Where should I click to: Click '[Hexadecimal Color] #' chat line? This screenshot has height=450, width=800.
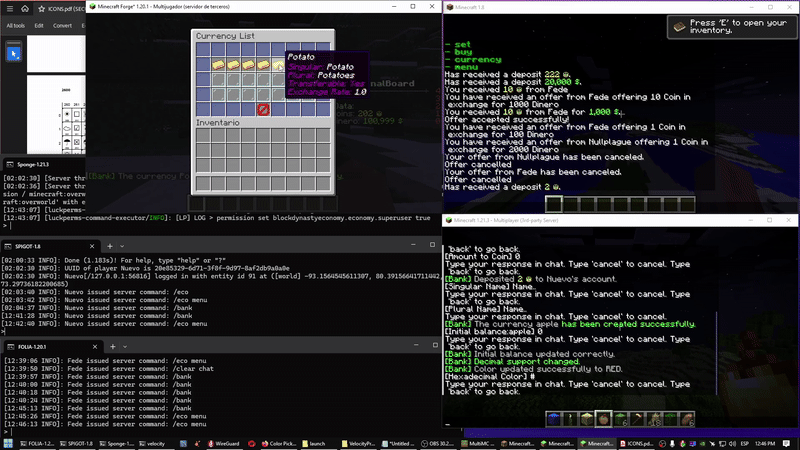(x=490, y=377)
